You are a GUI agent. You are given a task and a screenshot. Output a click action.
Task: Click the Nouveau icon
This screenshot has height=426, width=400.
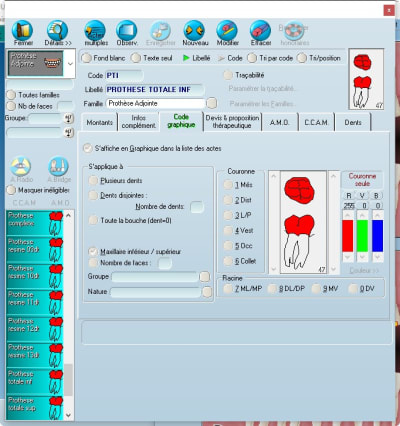[194, 31]
